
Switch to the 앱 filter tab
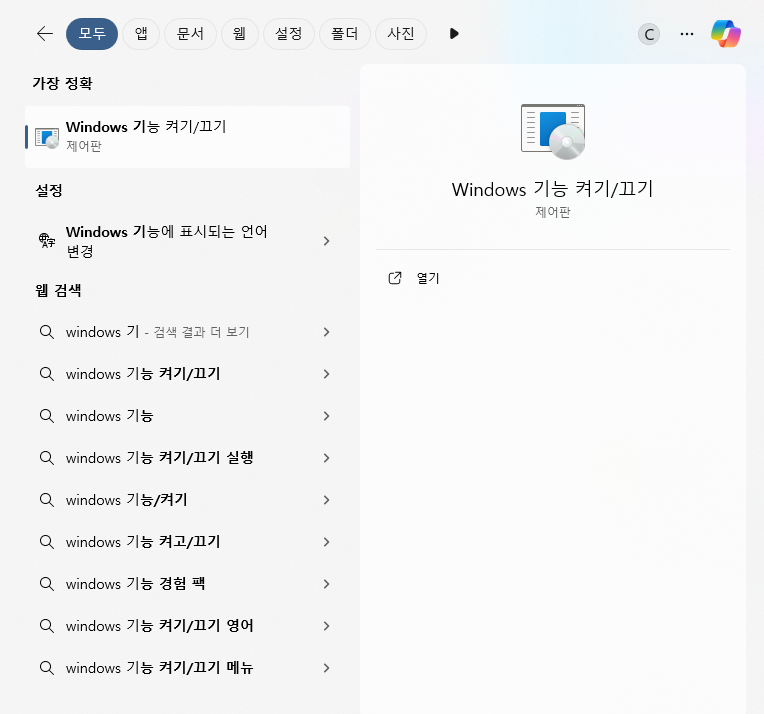coord(141,34)
